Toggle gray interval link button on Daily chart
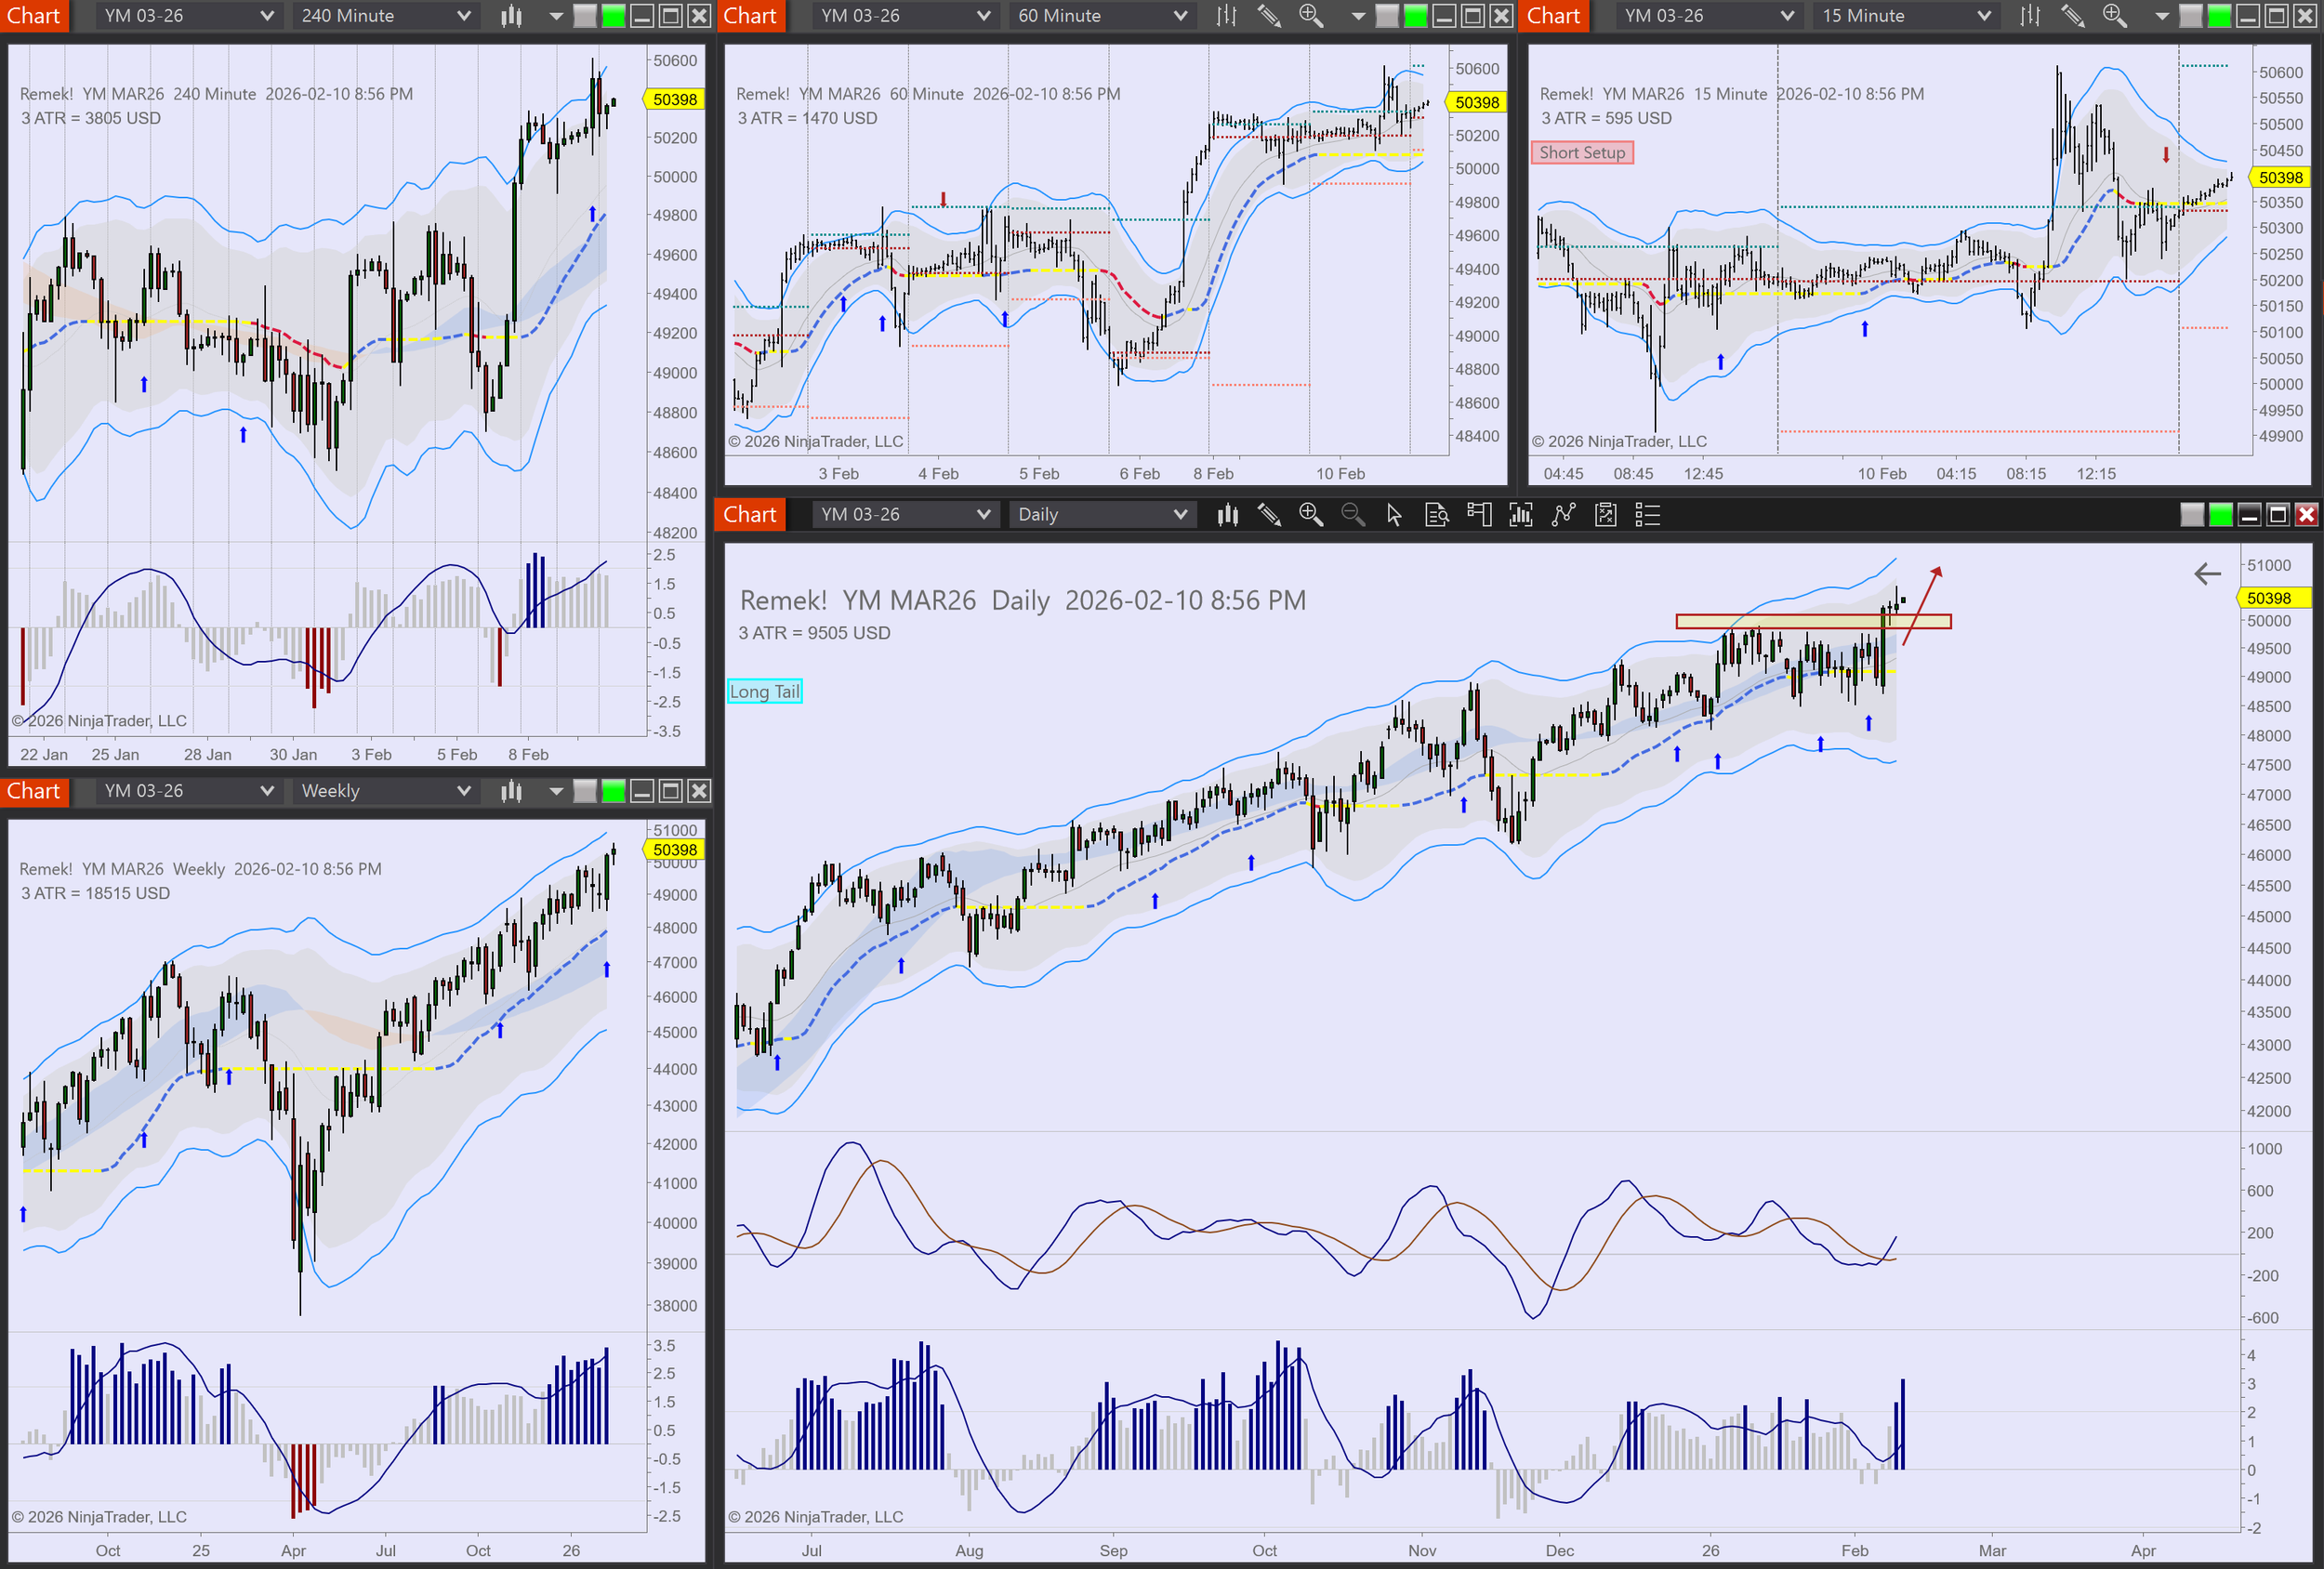The image size is (2324, 1569). [2191, 514]
